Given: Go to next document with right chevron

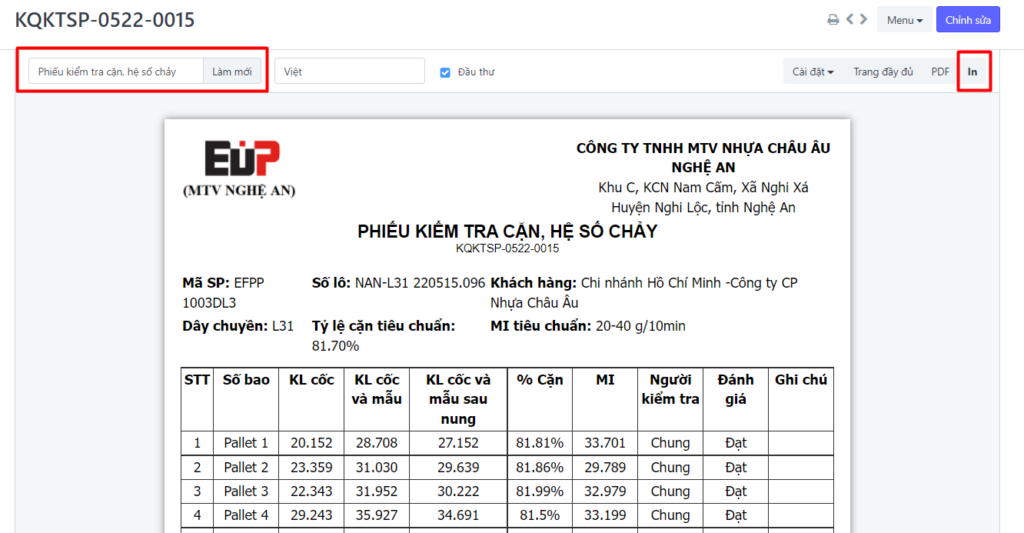Looking at the screenshot, I should pyautogui.click(x=863, y=20).
